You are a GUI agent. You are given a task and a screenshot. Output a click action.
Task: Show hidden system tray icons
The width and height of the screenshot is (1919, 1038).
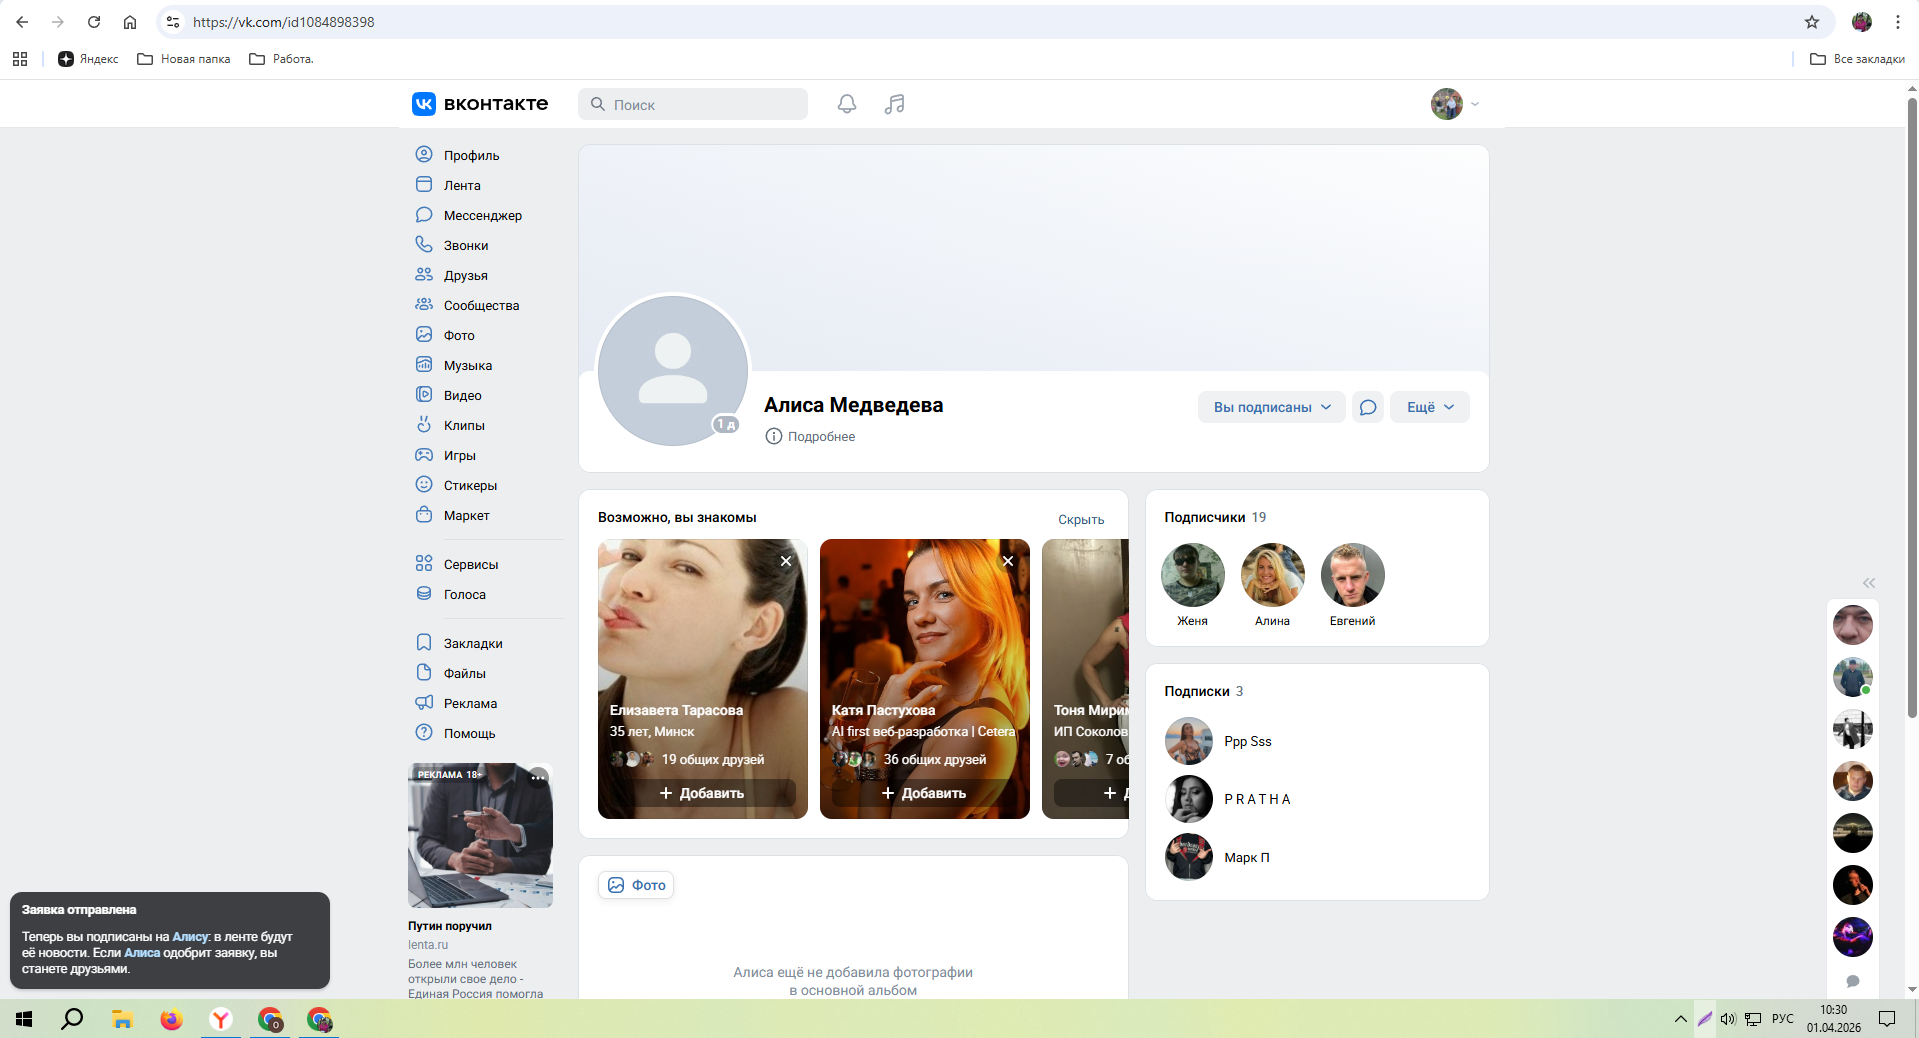tap(1680, 1019)
